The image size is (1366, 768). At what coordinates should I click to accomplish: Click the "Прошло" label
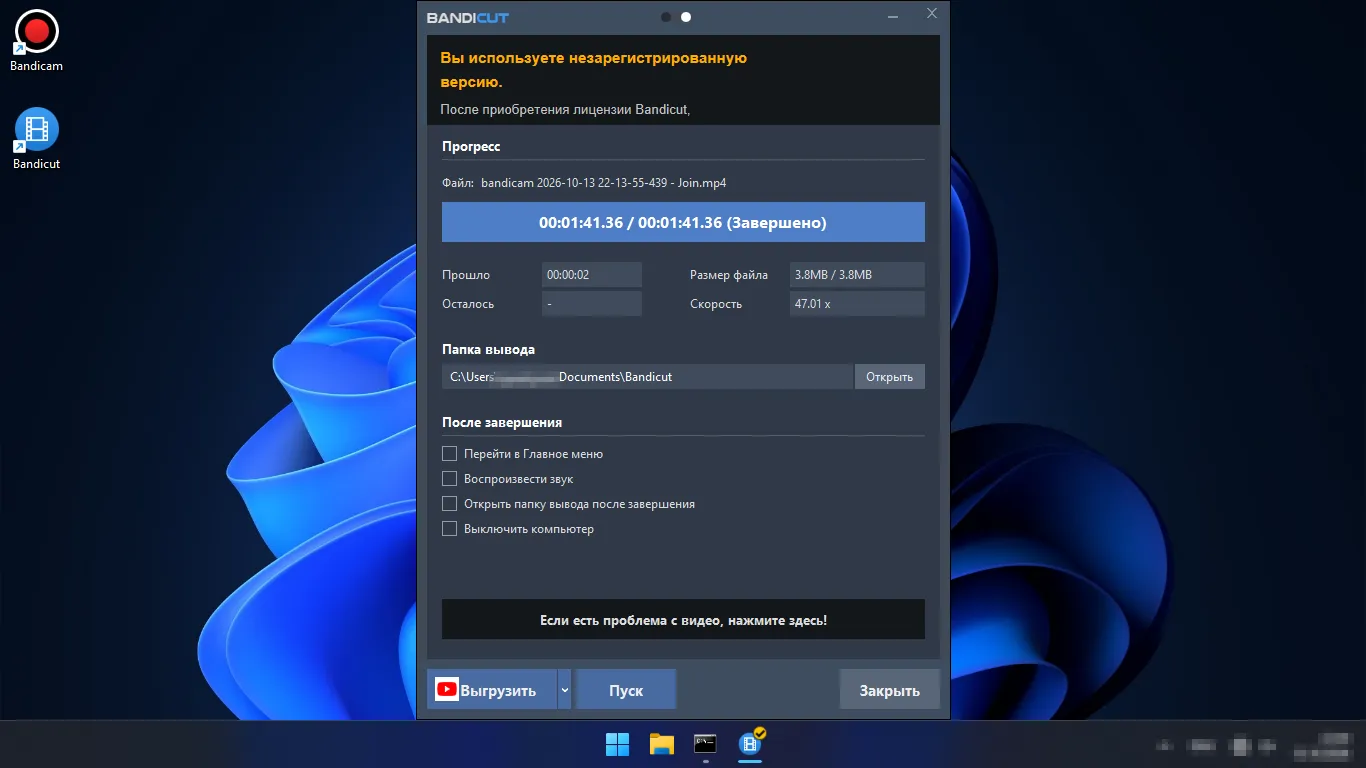point(466,275)
